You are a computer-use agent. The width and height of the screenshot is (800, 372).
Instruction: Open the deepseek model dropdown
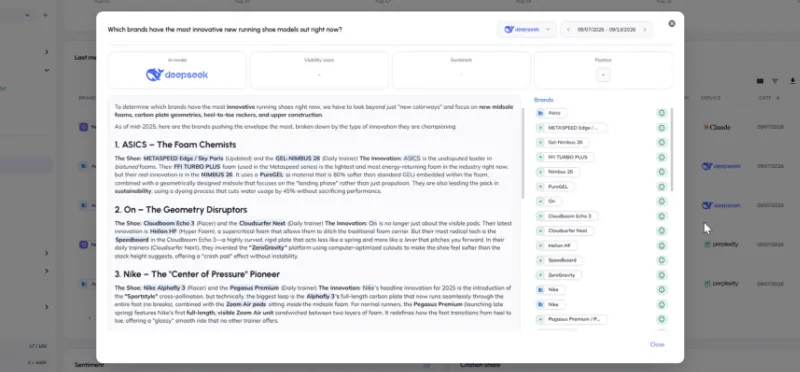tap(527, 30)
